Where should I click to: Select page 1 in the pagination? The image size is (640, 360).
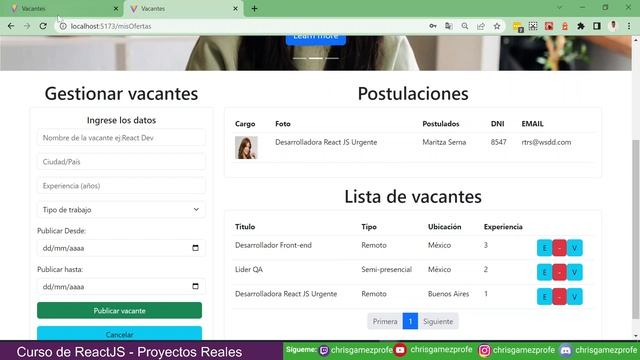[x=410, y=321]
